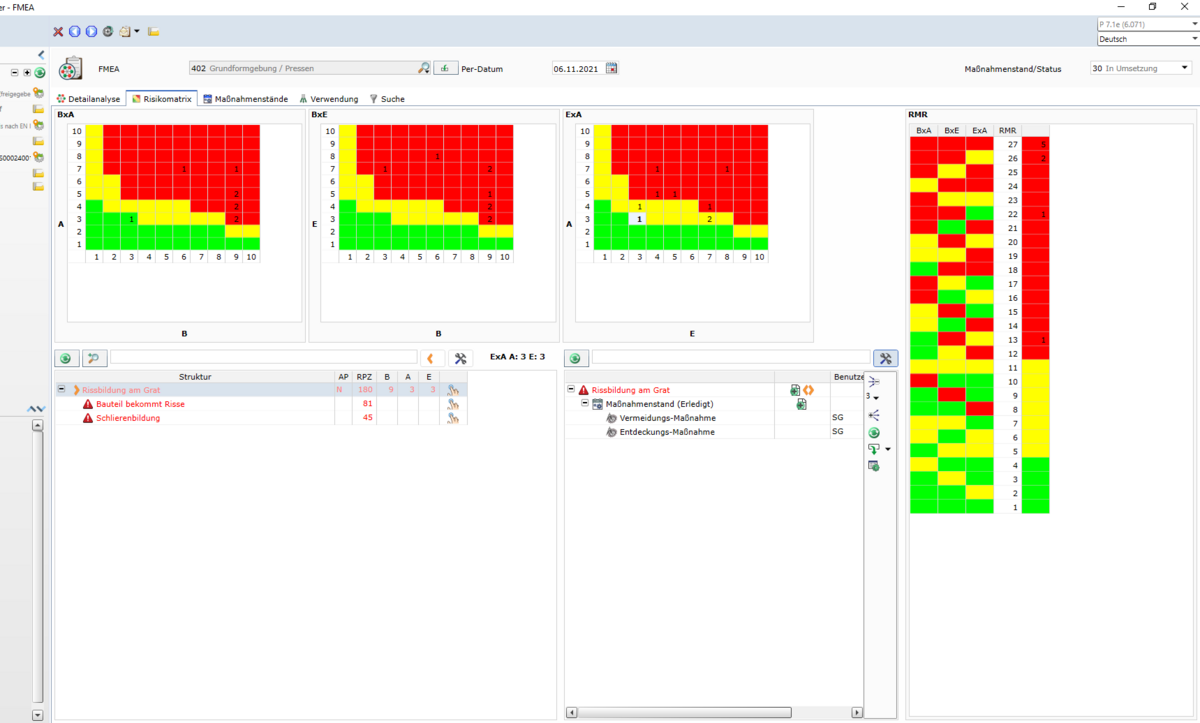Collapse Maßnahmenstand (Erledigt) node
Viewport: 1200px width, 723px height.
point(585,404)
